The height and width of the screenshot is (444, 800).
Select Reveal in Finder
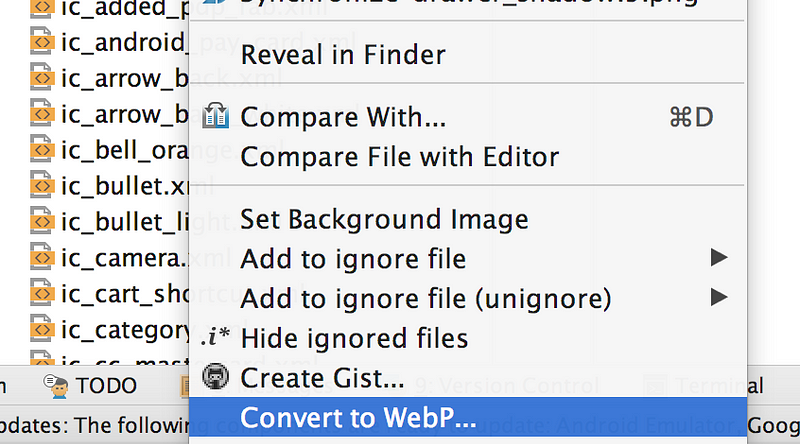tap(468, 54)
